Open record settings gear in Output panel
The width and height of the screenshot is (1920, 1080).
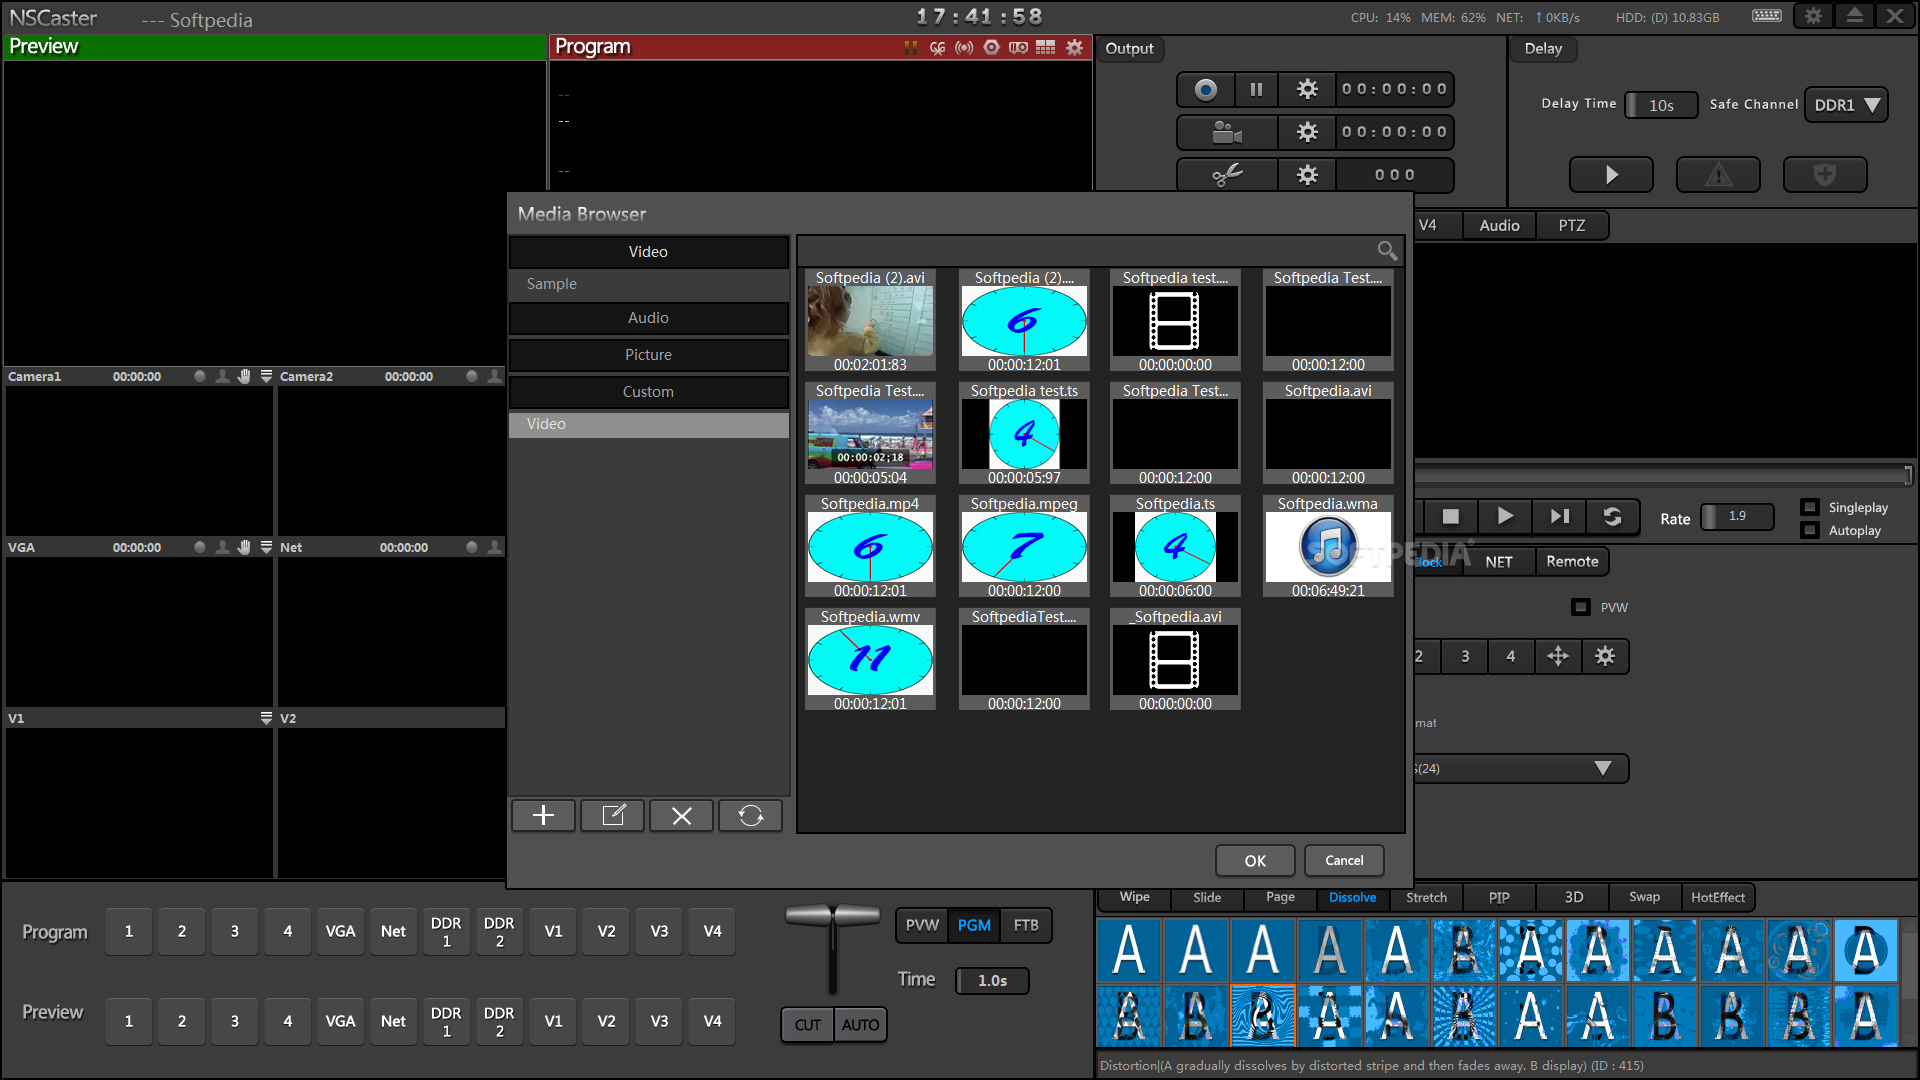pos(1307,89)
